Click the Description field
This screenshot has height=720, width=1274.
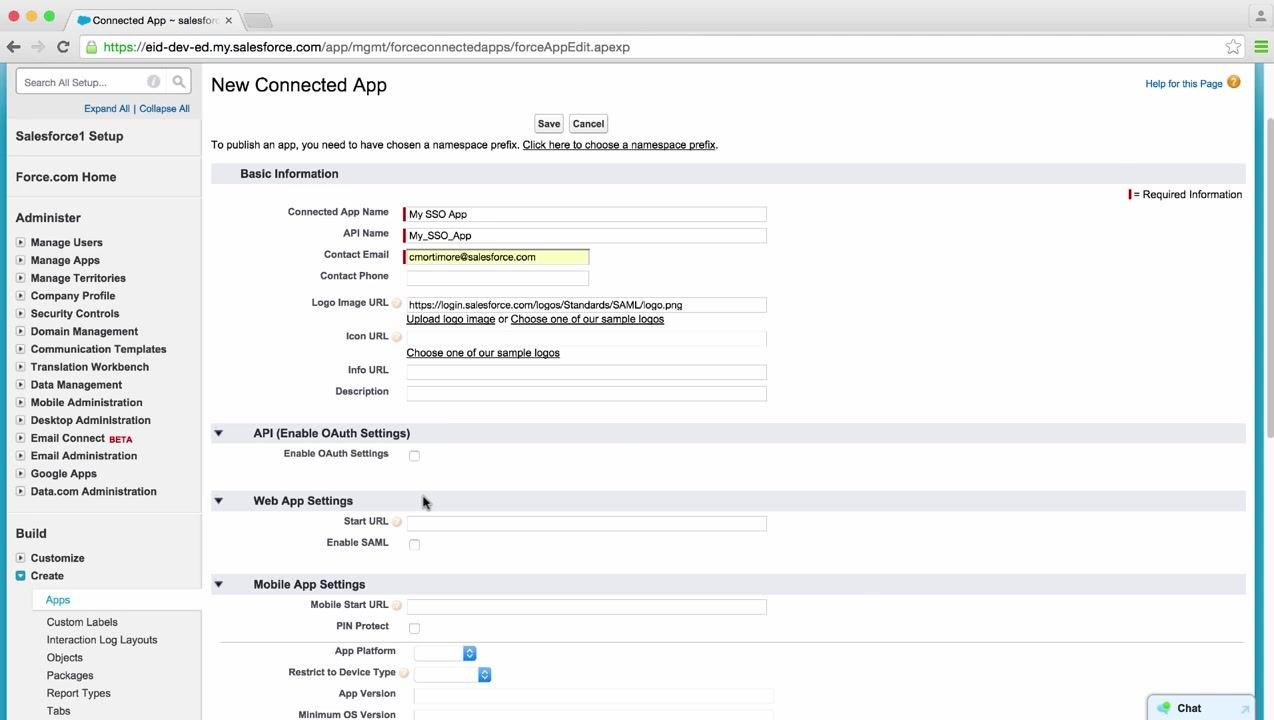click(586, 394)
